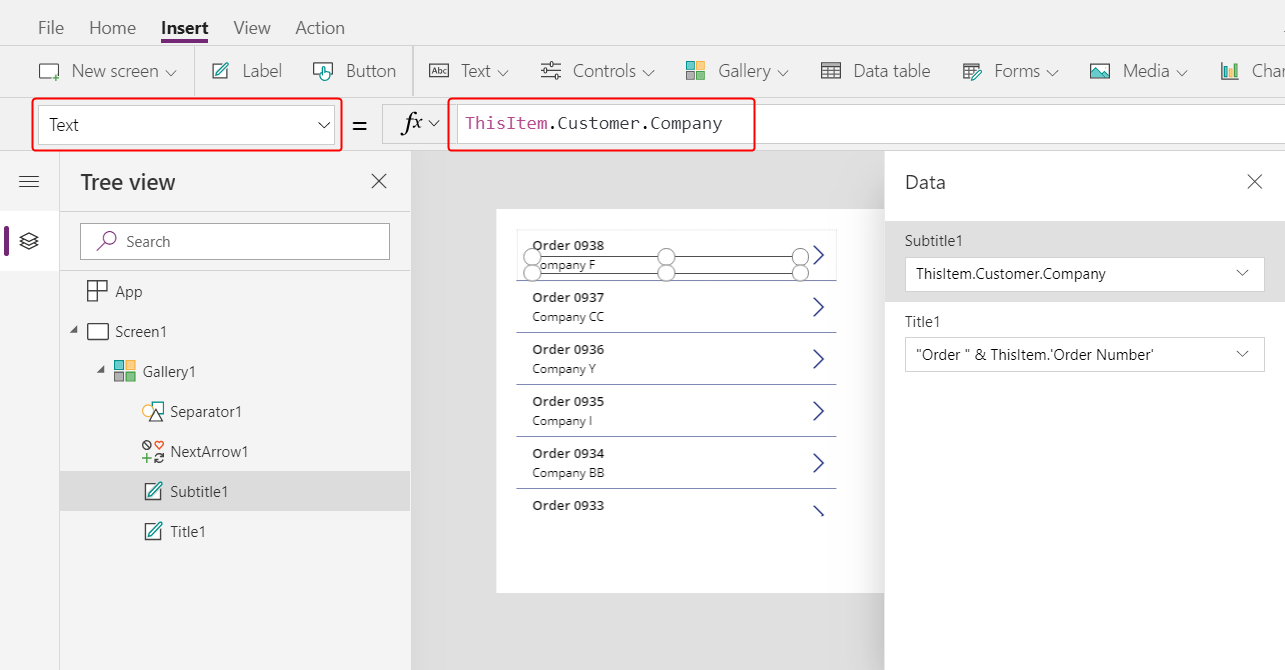Expand the Title1 field dropdown
This screenshot has width=1285, height=670.
1242,354
